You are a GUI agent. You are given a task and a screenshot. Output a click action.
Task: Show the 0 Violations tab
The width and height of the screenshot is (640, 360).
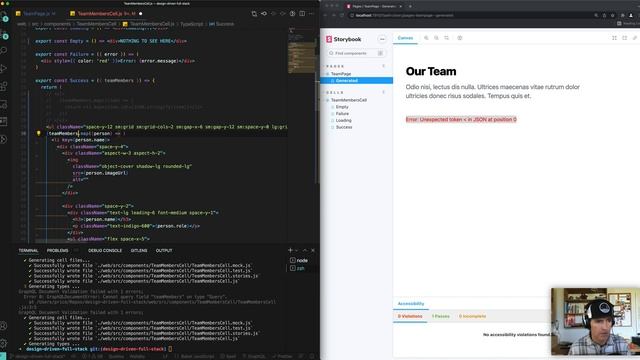(410, 316)
